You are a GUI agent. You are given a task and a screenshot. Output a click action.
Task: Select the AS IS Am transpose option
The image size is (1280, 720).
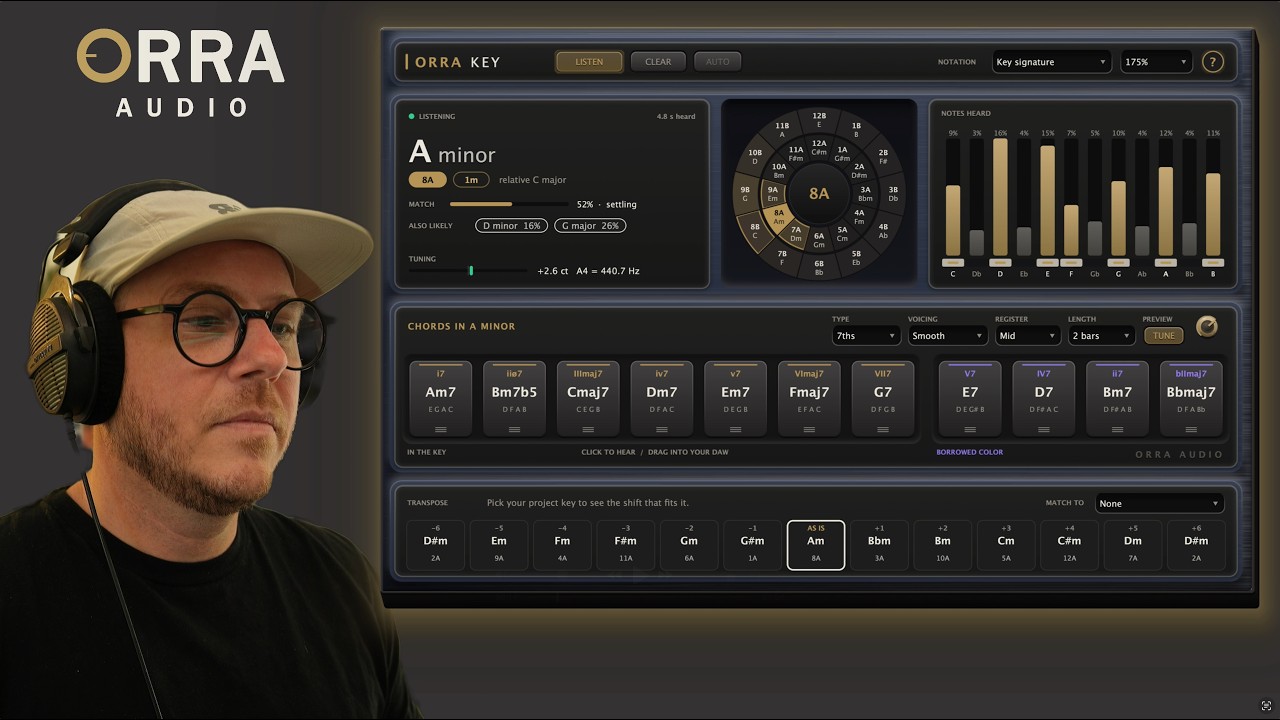(816, 545)
